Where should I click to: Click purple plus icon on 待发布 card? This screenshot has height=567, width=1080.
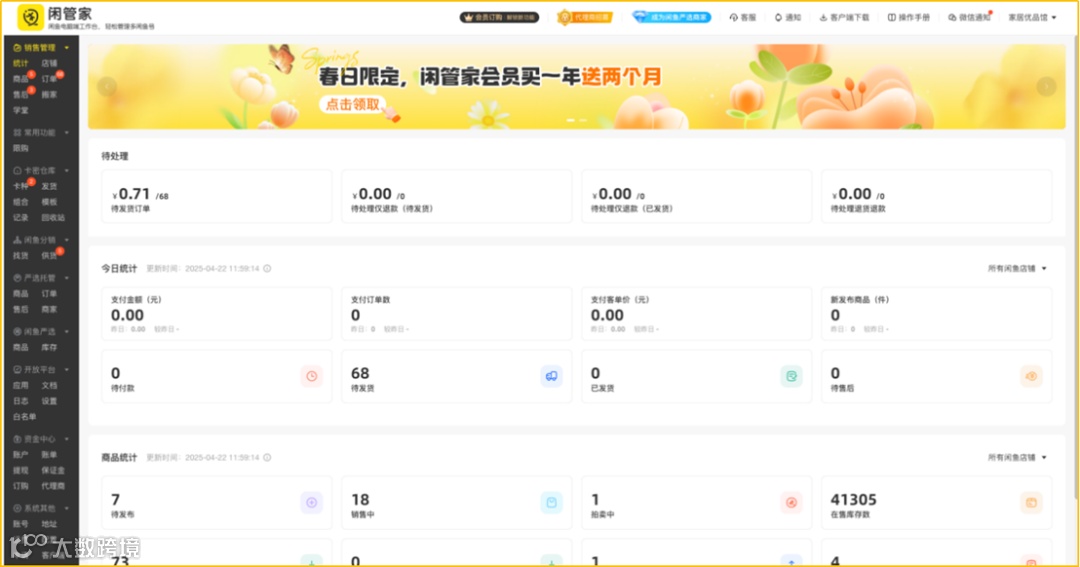coord(311,502)
